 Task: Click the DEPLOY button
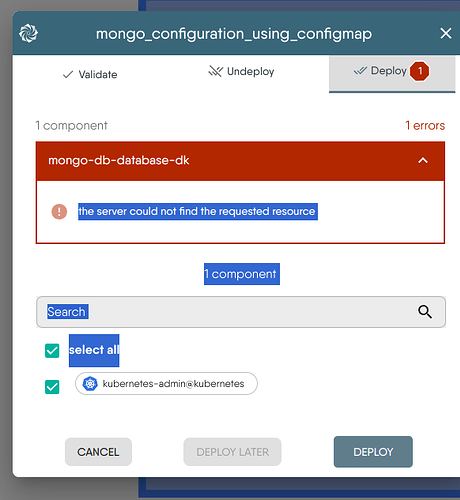coord(373,452)
